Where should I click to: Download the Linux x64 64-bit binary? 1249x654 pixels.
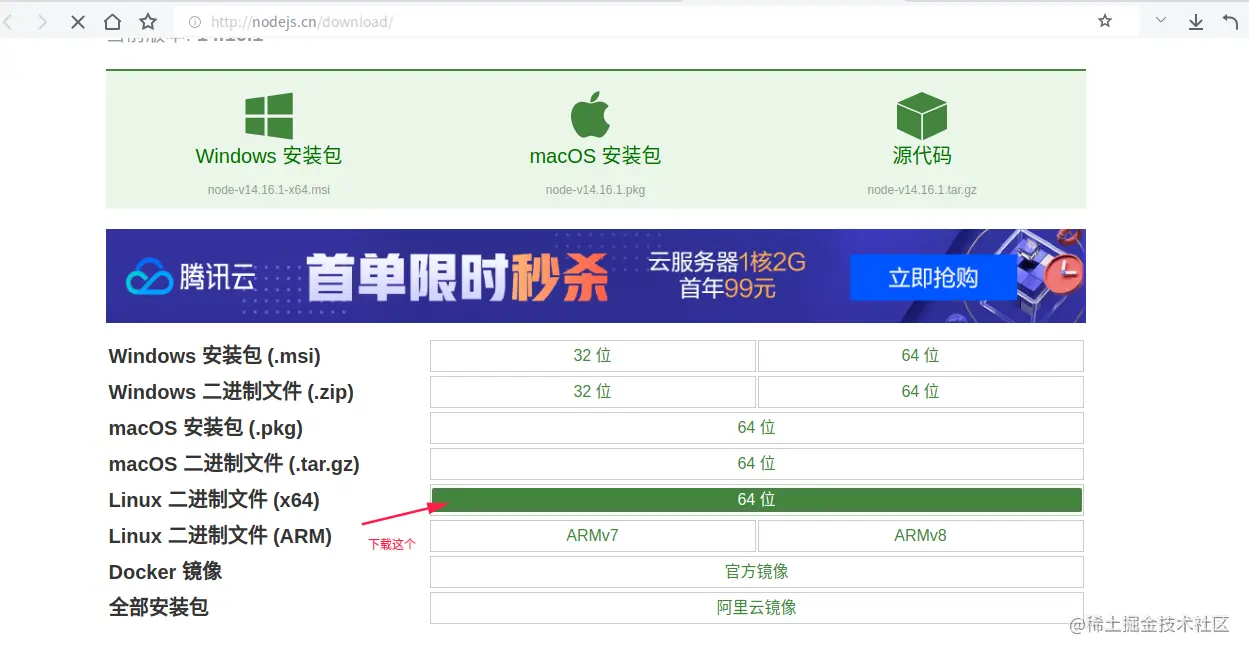(x=755, y=499)
